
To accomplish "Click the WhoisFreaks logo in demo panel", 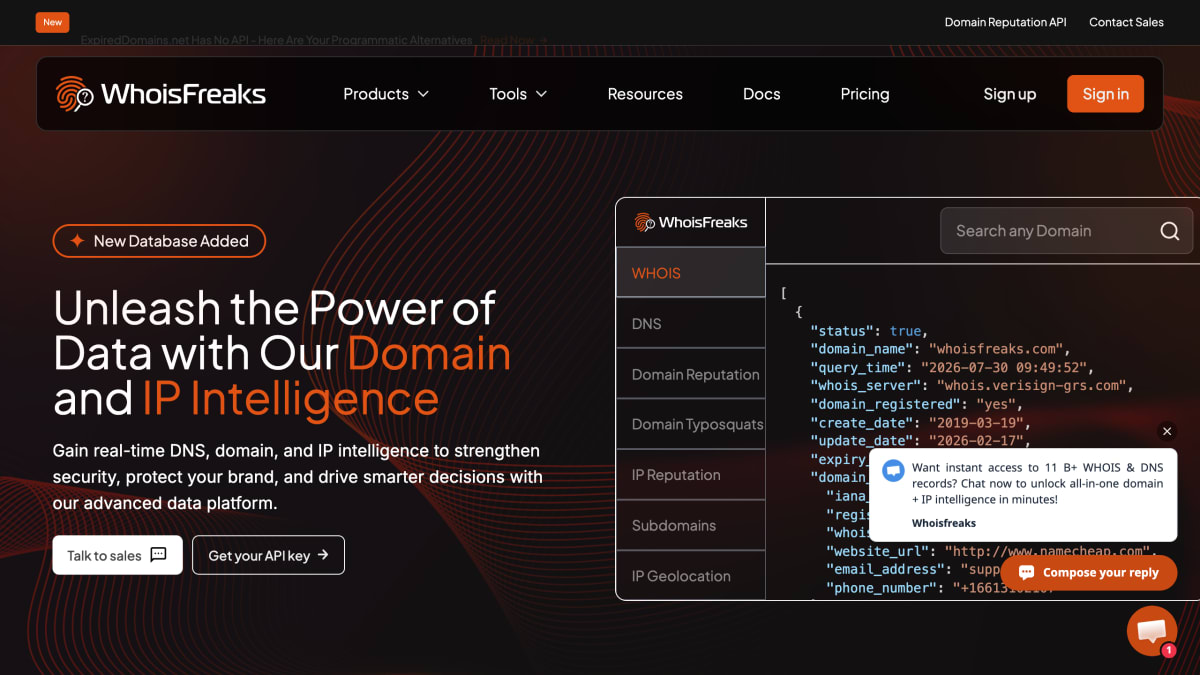I will (690, 222).
